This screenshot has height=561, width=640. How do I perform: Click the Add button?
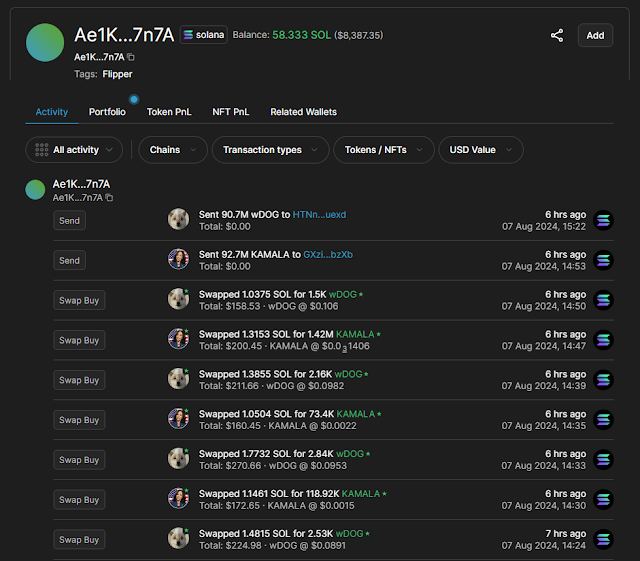pos(595,36)
